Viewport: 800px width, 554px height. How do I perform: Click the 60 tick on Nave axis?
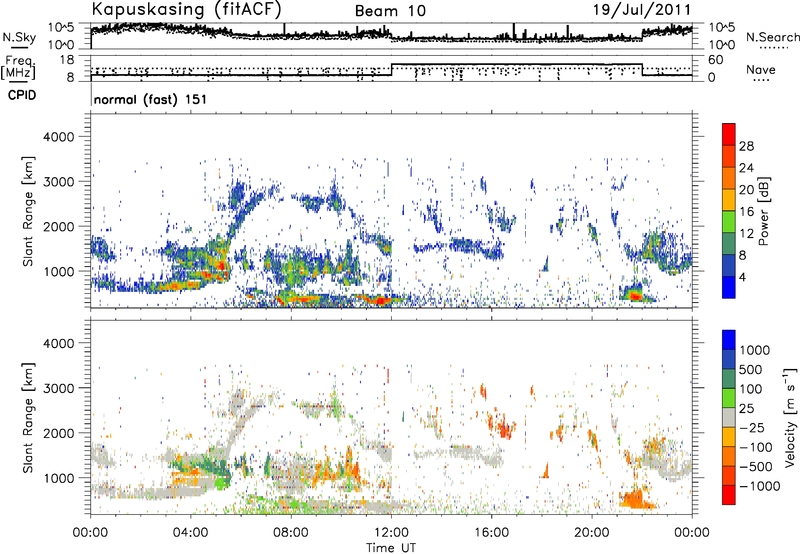[716, 60]
